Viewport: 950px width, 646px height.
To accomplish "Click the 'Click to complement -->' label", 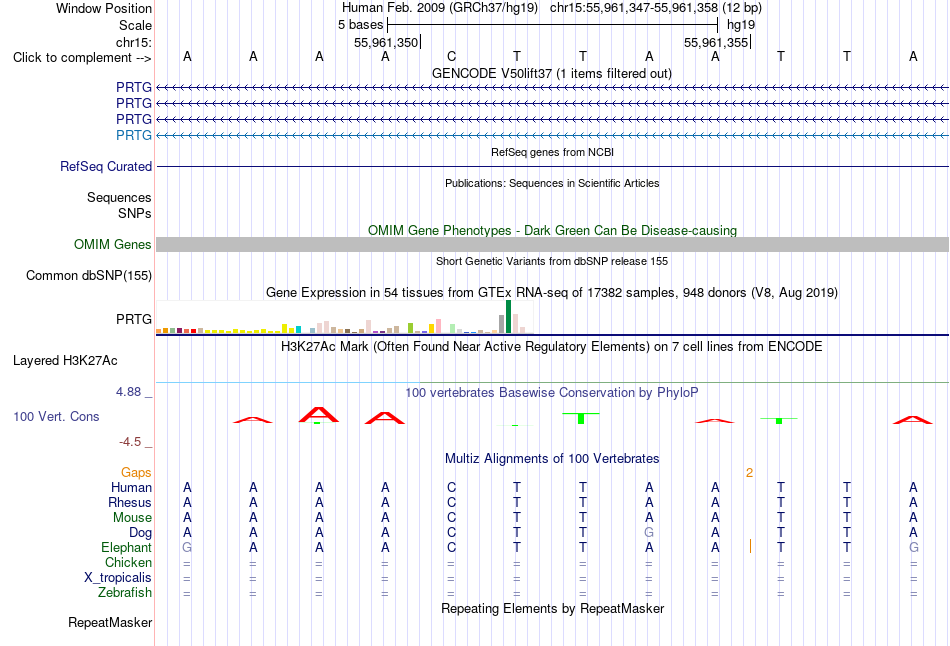I will tap(82, 58).
